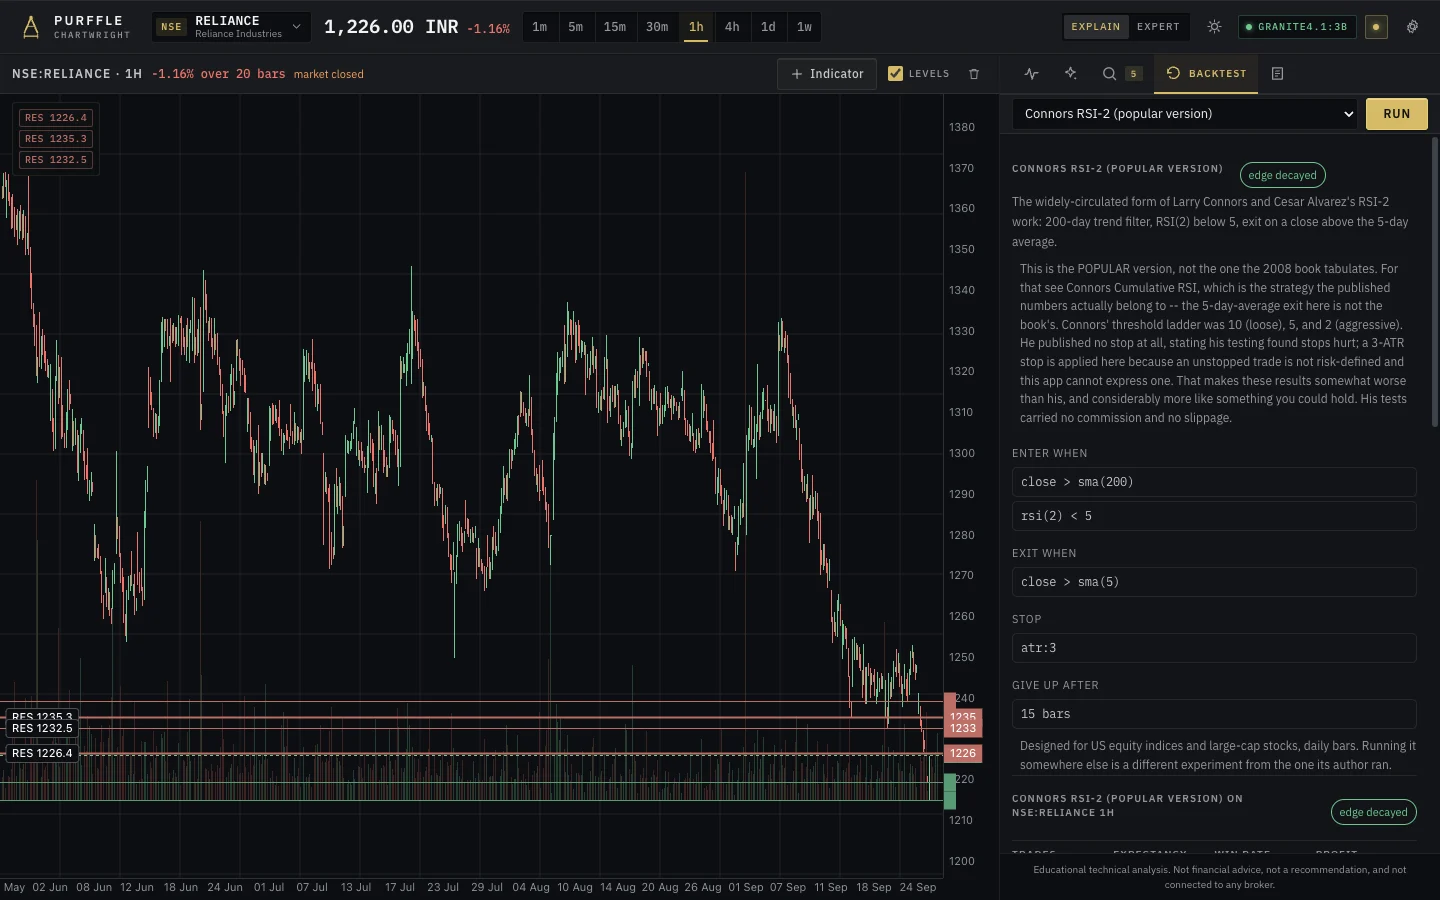This screenshot has height=900, width=1440.
Task: Open the notes document tab
Action: (1277, 74)
